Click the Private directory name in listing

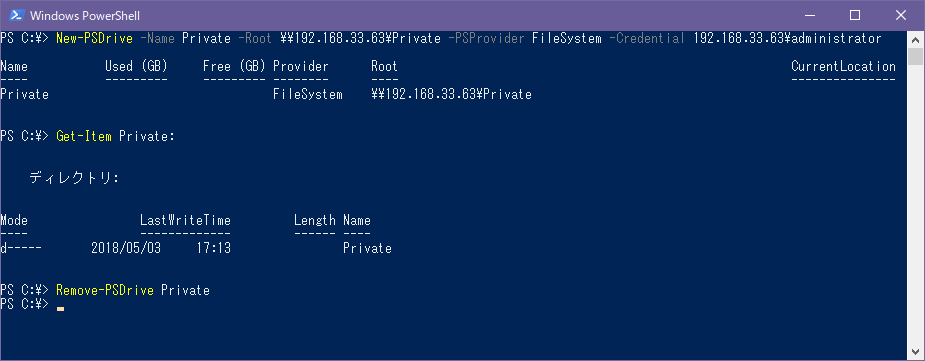click(x=368, y=248)
